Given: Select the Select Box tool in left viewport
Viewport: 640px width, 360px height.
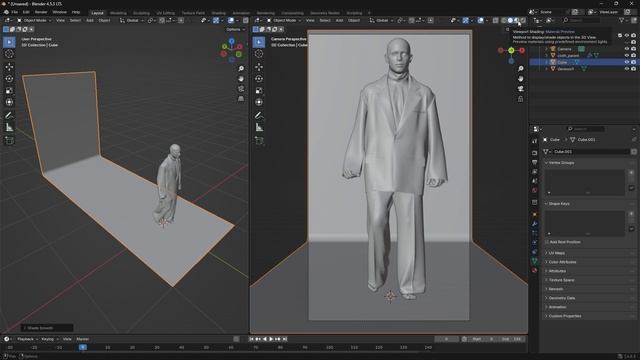Looking at the screenshot, I should 9,42.
